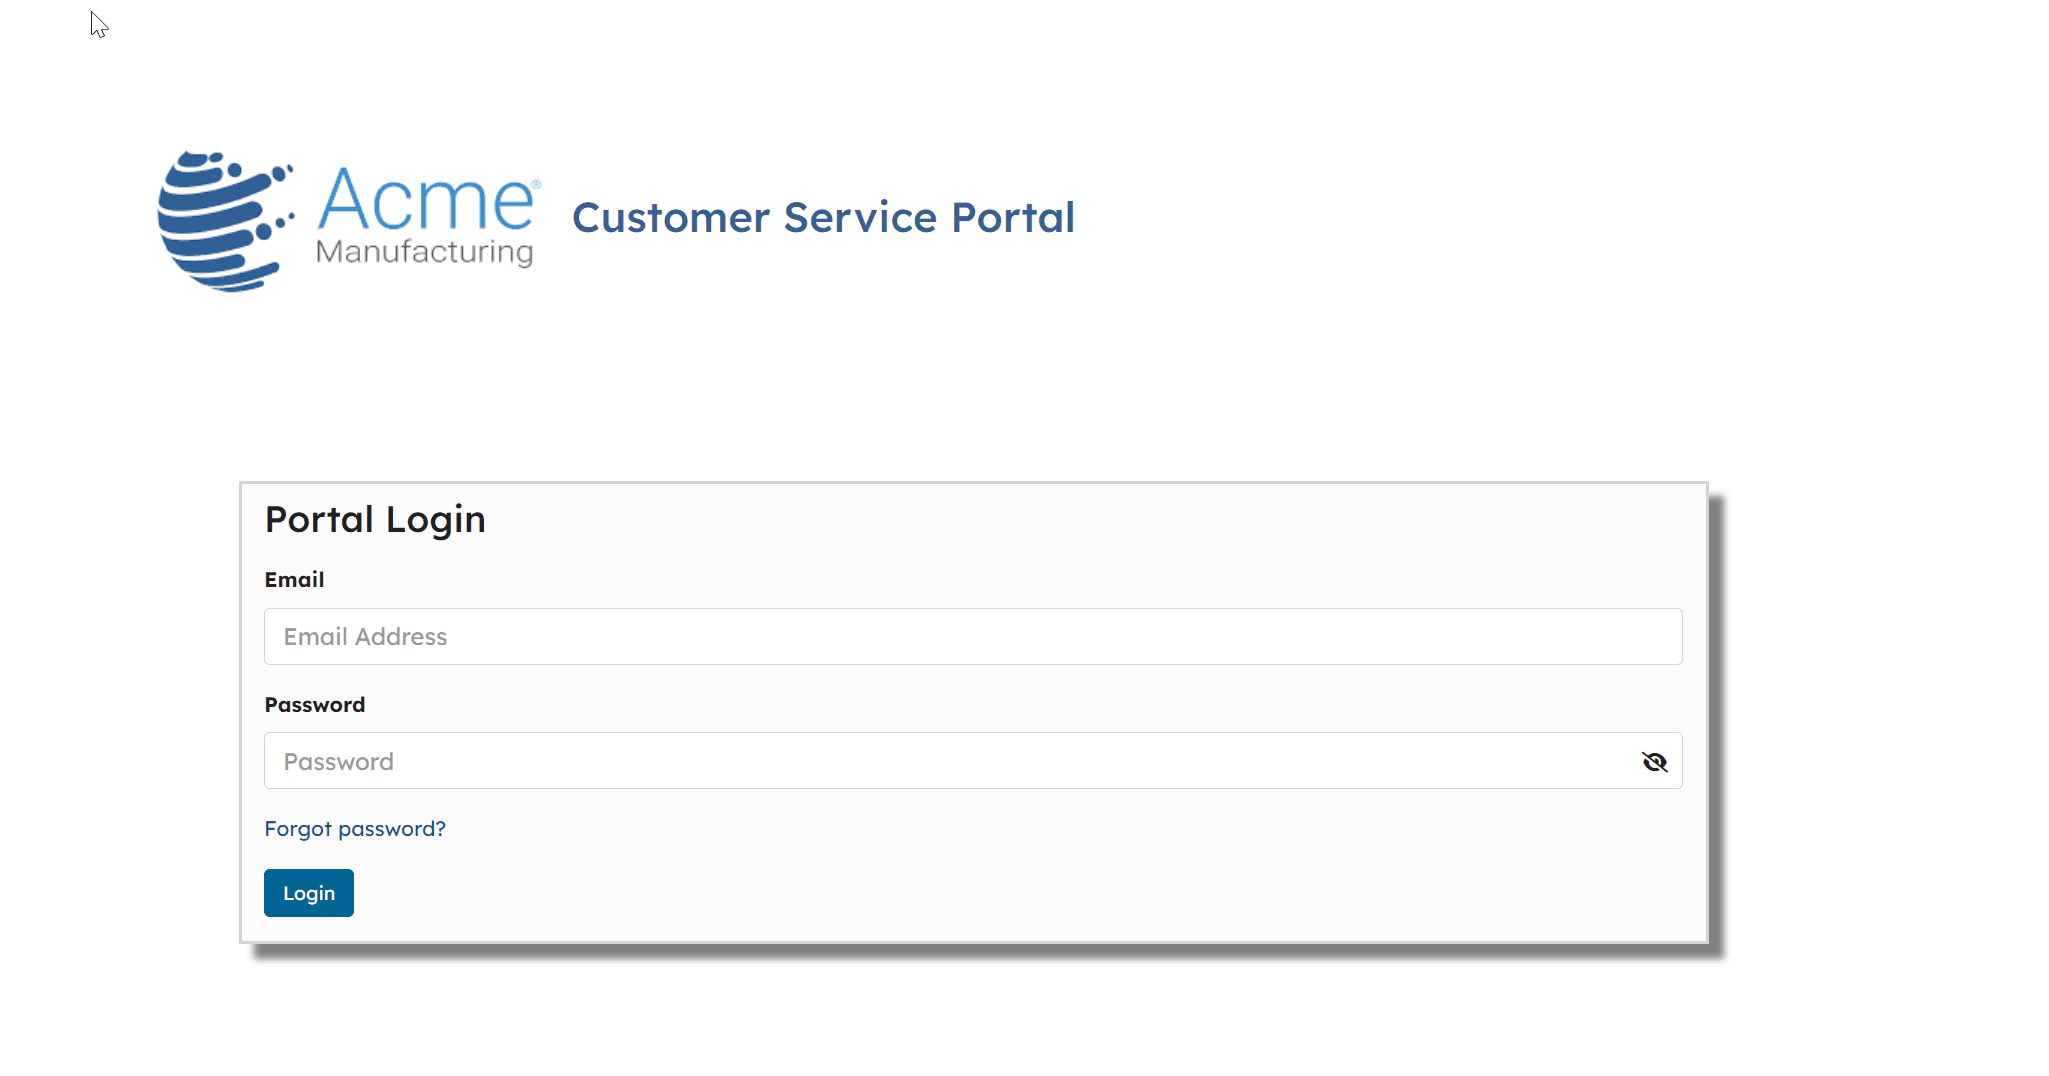The height and width of the screenshot is (1076, 2049).
Task: Click the word Portal in the header title
Action: coord(1012,218)
